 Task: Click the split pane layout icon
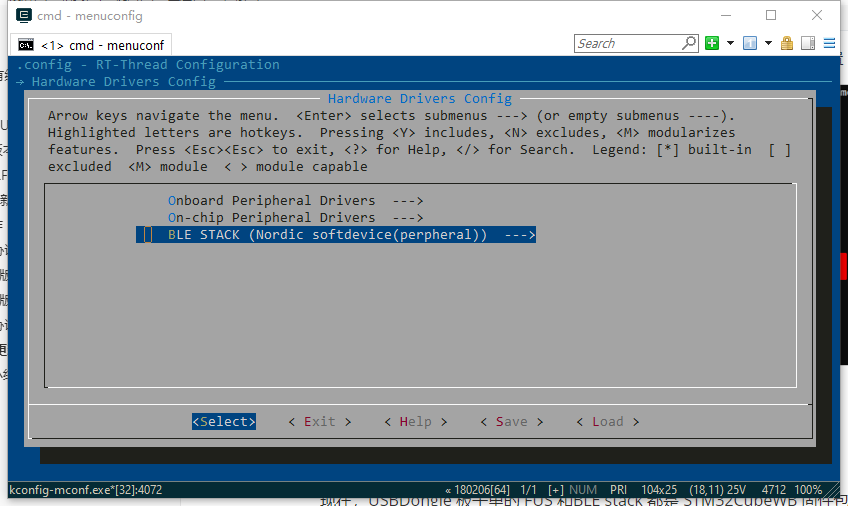tap(806, 43)
